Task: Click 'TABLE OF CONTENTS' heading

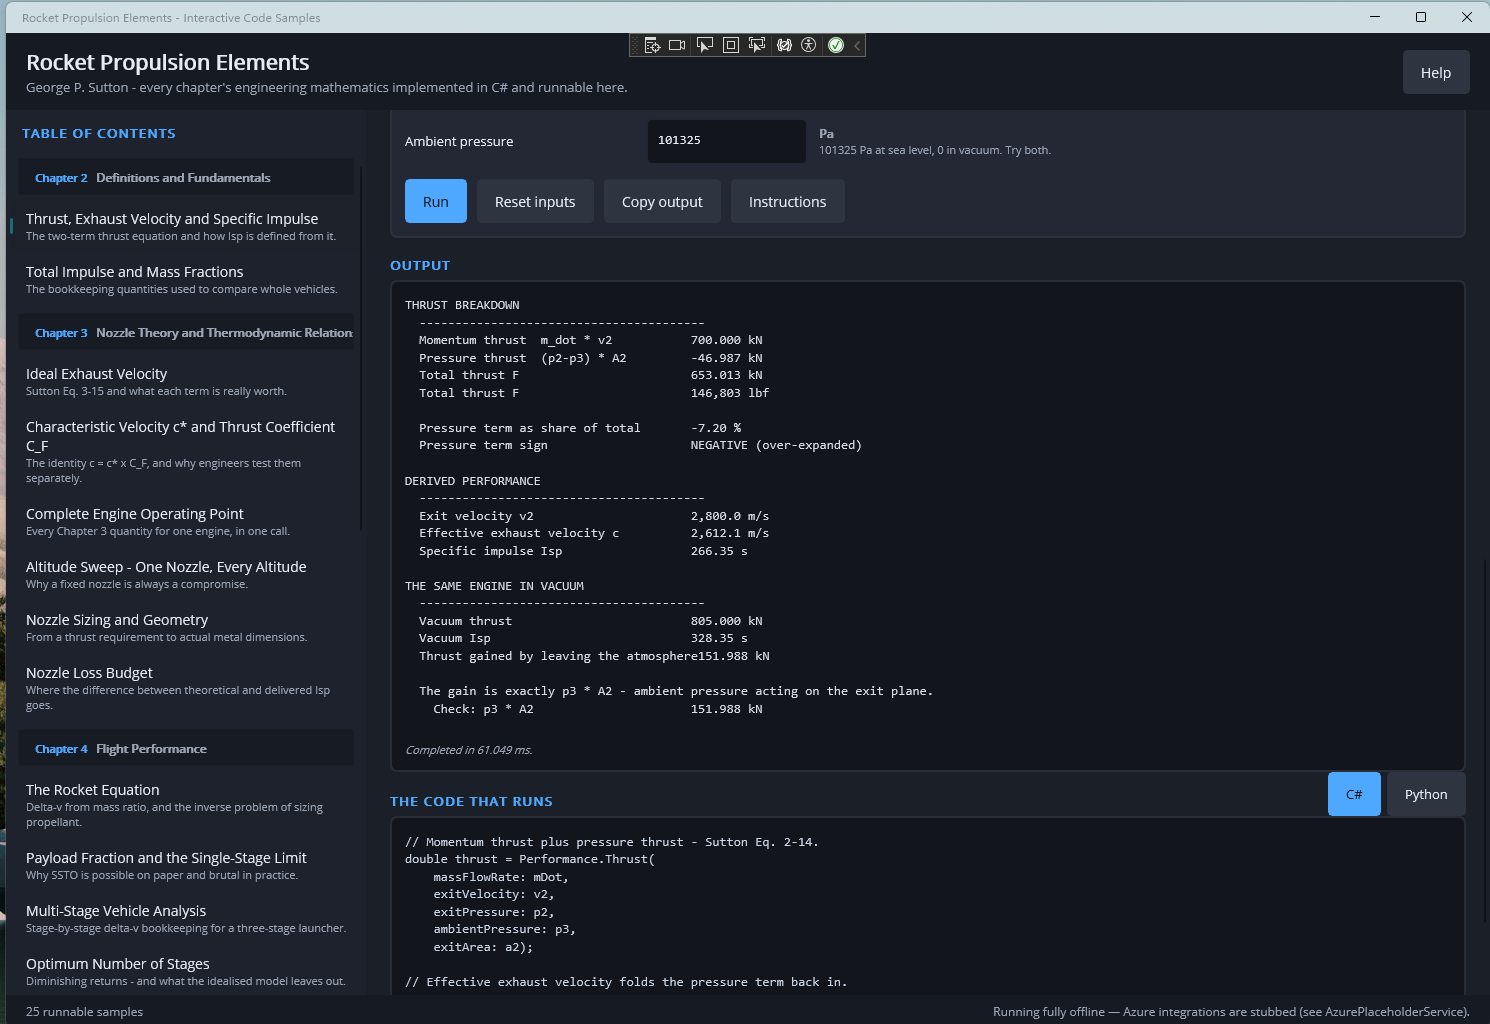Action: [99, 133]
